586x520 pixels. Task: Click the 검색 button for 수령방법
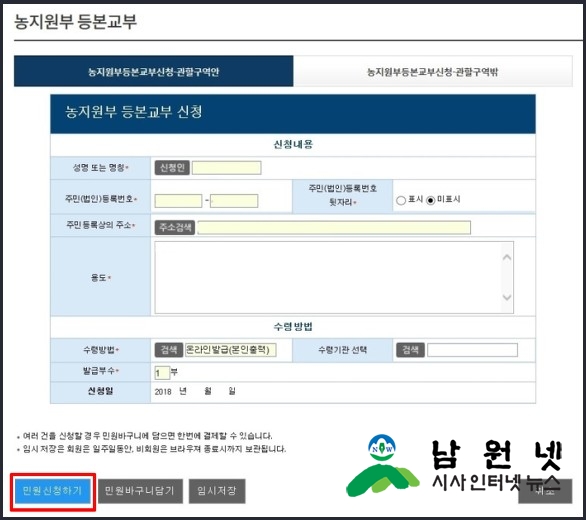pyautogui.click(x=169, y=350)
